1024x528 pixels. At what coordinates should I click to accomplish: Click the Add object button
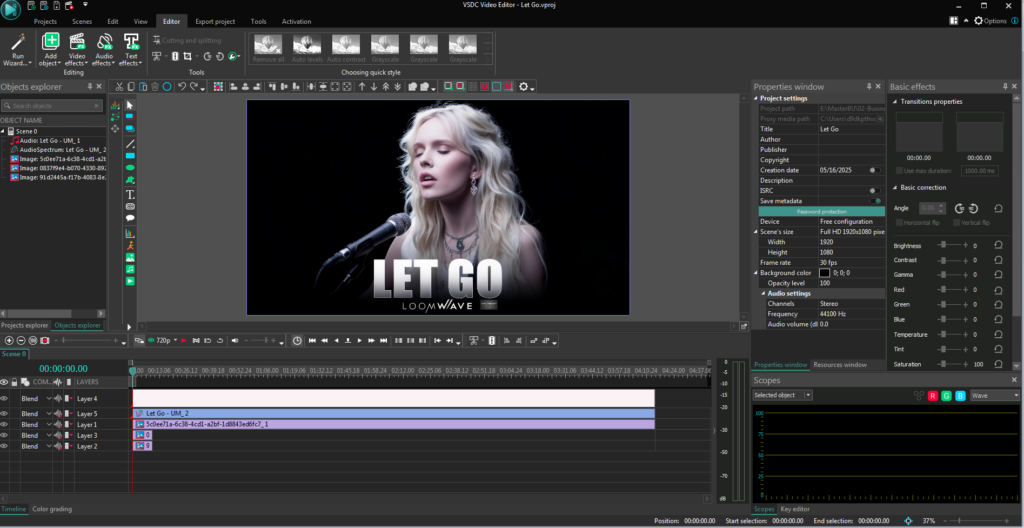(x=50, y=50)
